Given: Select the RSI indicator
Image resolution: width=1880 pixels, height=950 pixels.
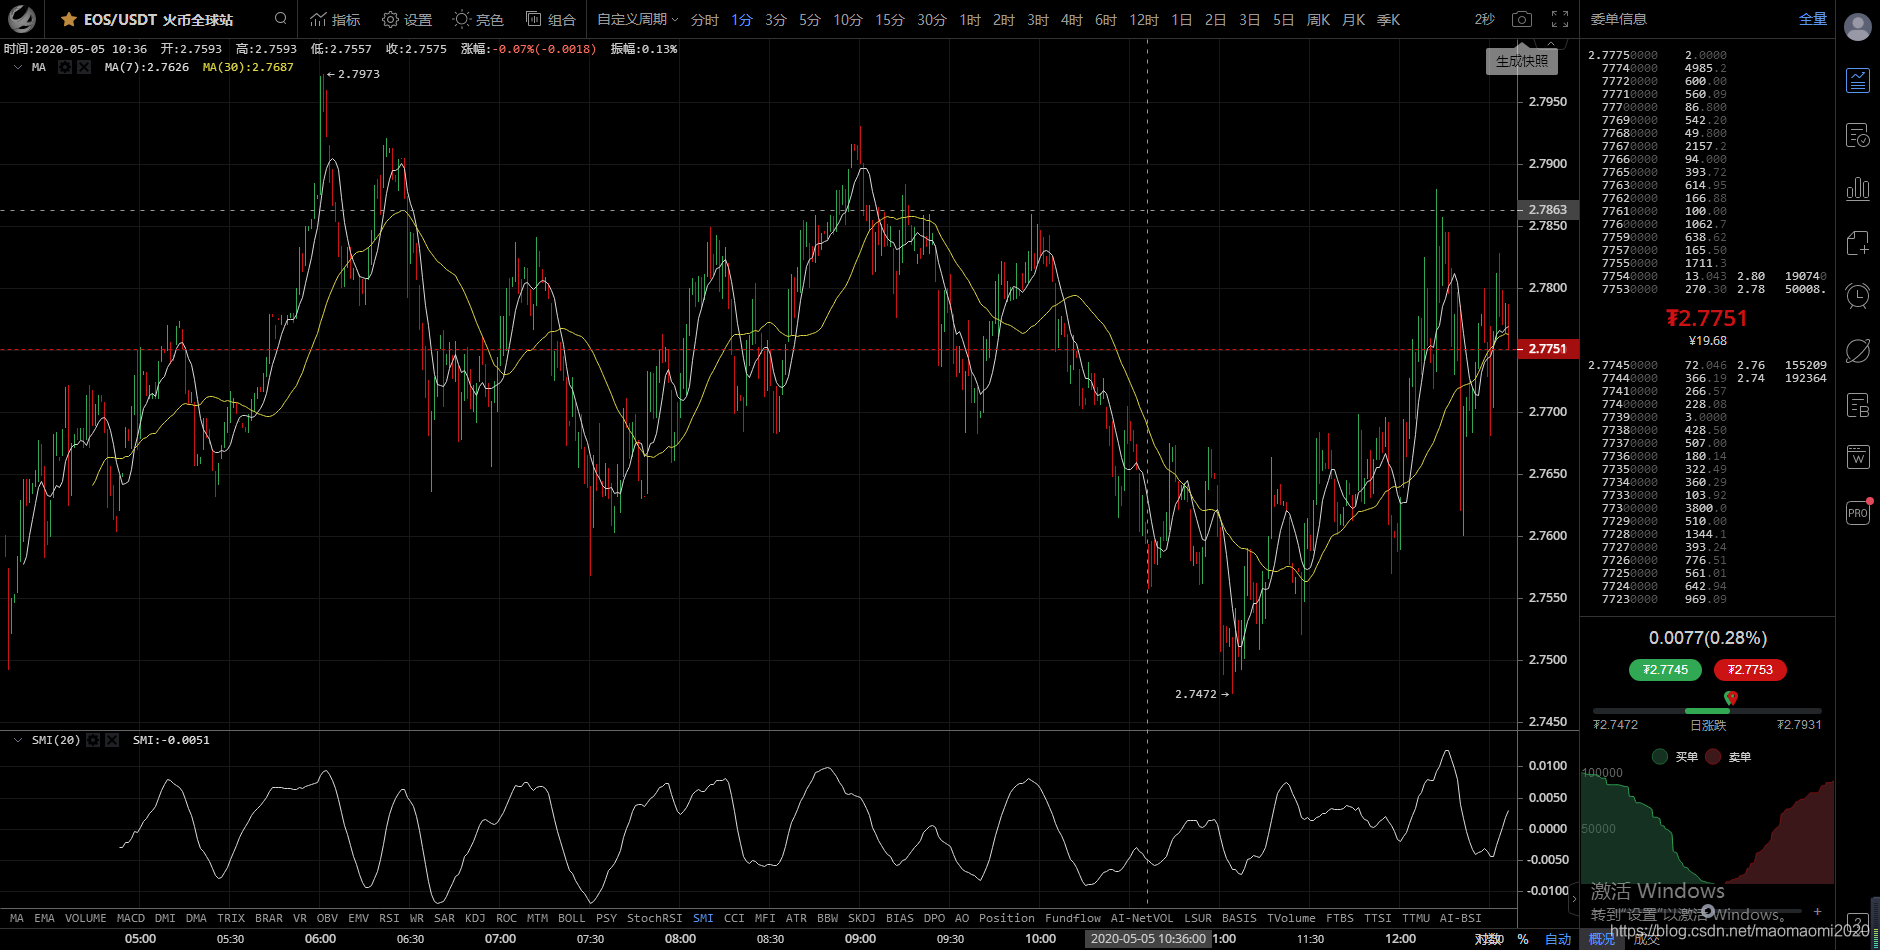Looking at the screenshot, I should [389, 918].
